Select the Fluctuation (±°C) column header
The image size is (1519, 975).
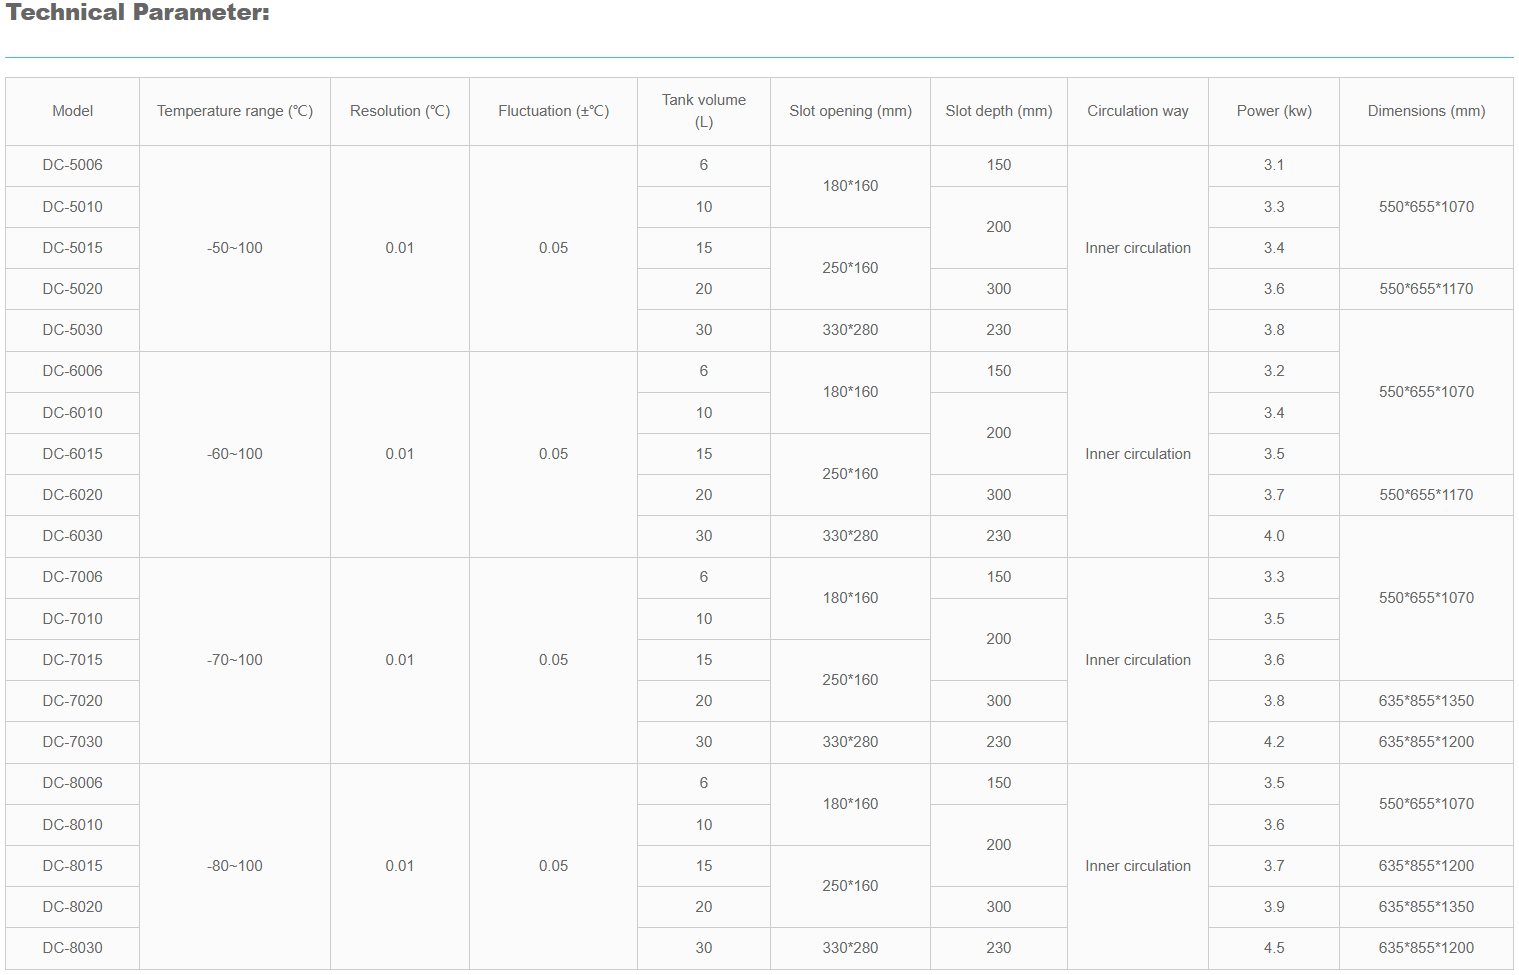(554, 111)
